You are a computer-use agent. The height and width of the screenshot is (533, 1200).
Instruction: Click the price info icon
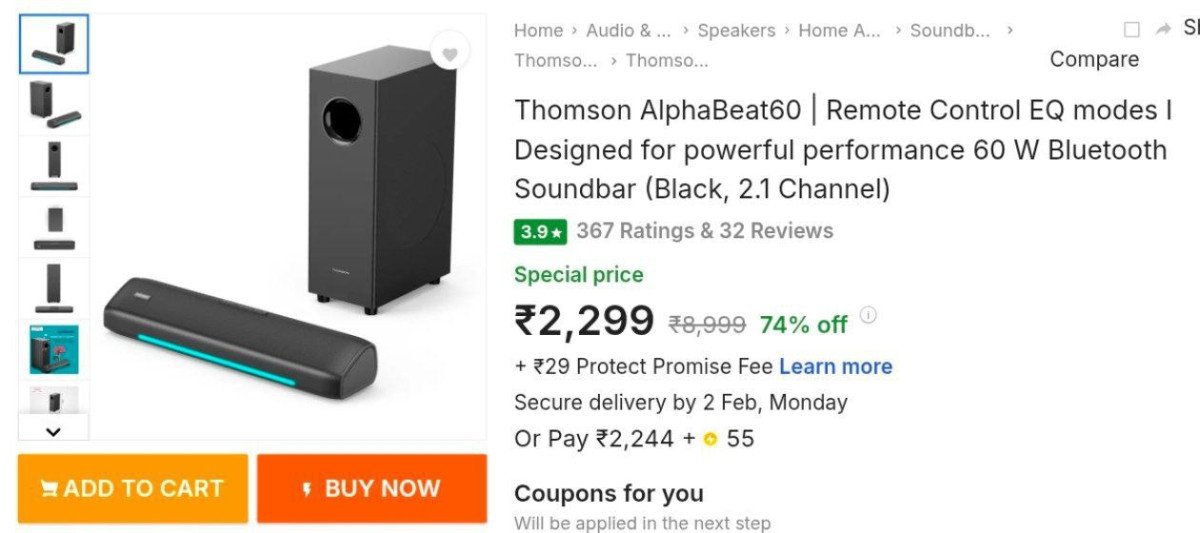(868, 316)
